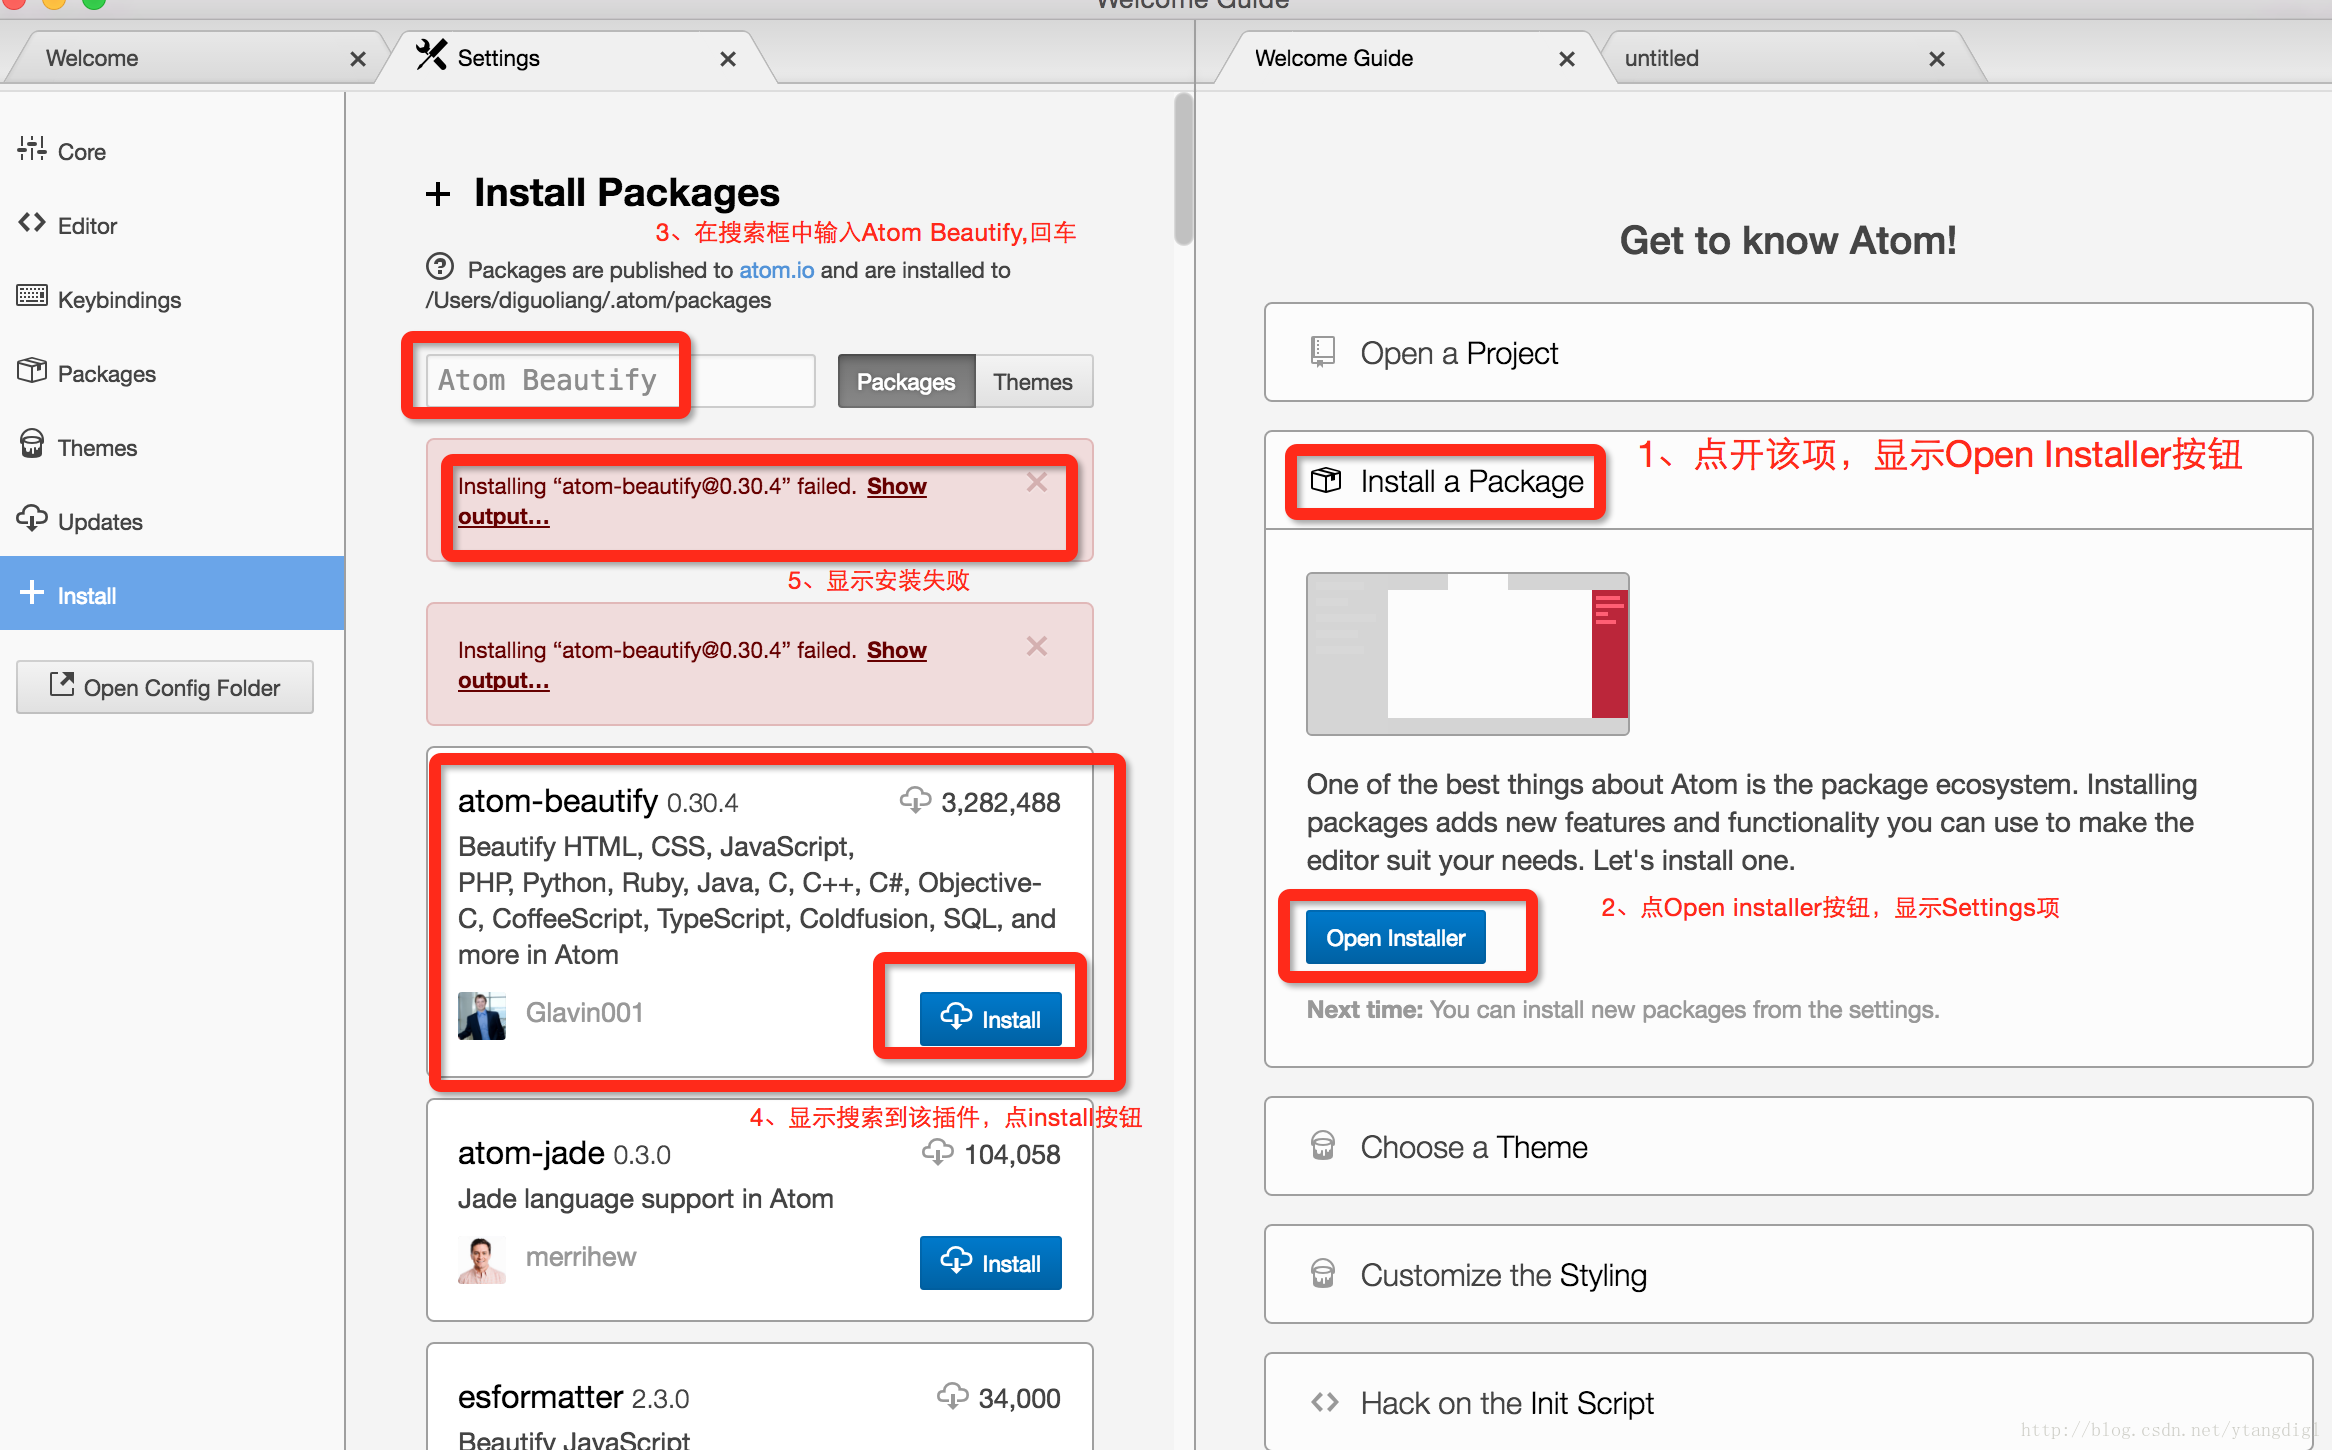The width and height of the screenshot is (2332, 1450).
Task: Switch to the Settings tab
Action: [580, 58]
